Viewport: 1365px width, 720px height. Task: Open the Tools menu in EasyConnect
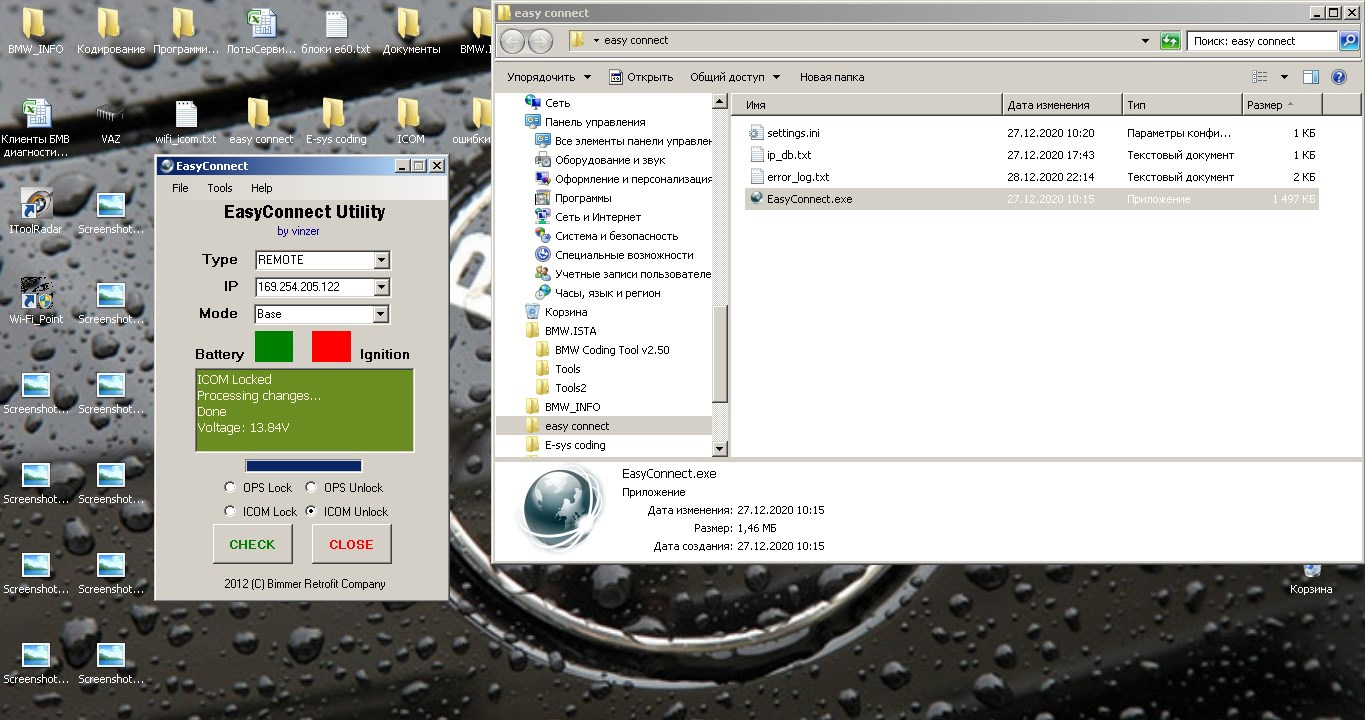pyautogui.click(x=220, y=188)
